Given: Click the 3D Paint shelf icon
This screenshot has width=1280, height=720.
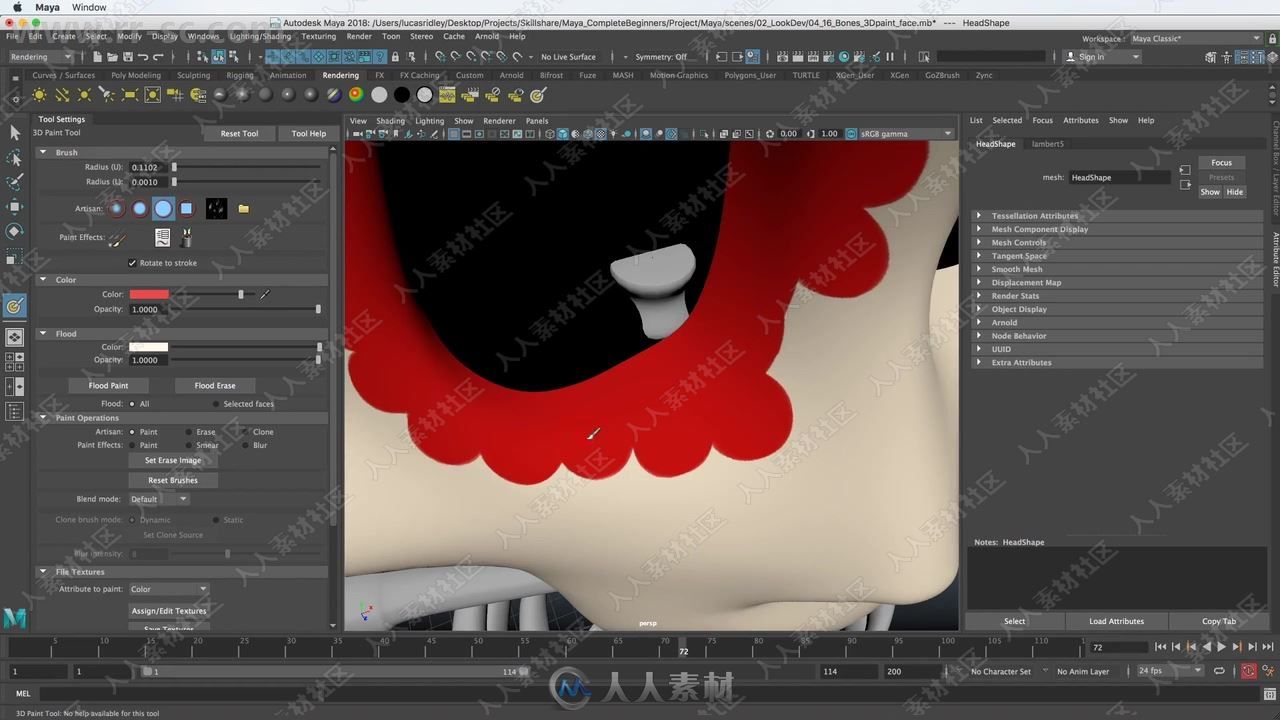Looking at the screenshot, I should click(538, 95).
